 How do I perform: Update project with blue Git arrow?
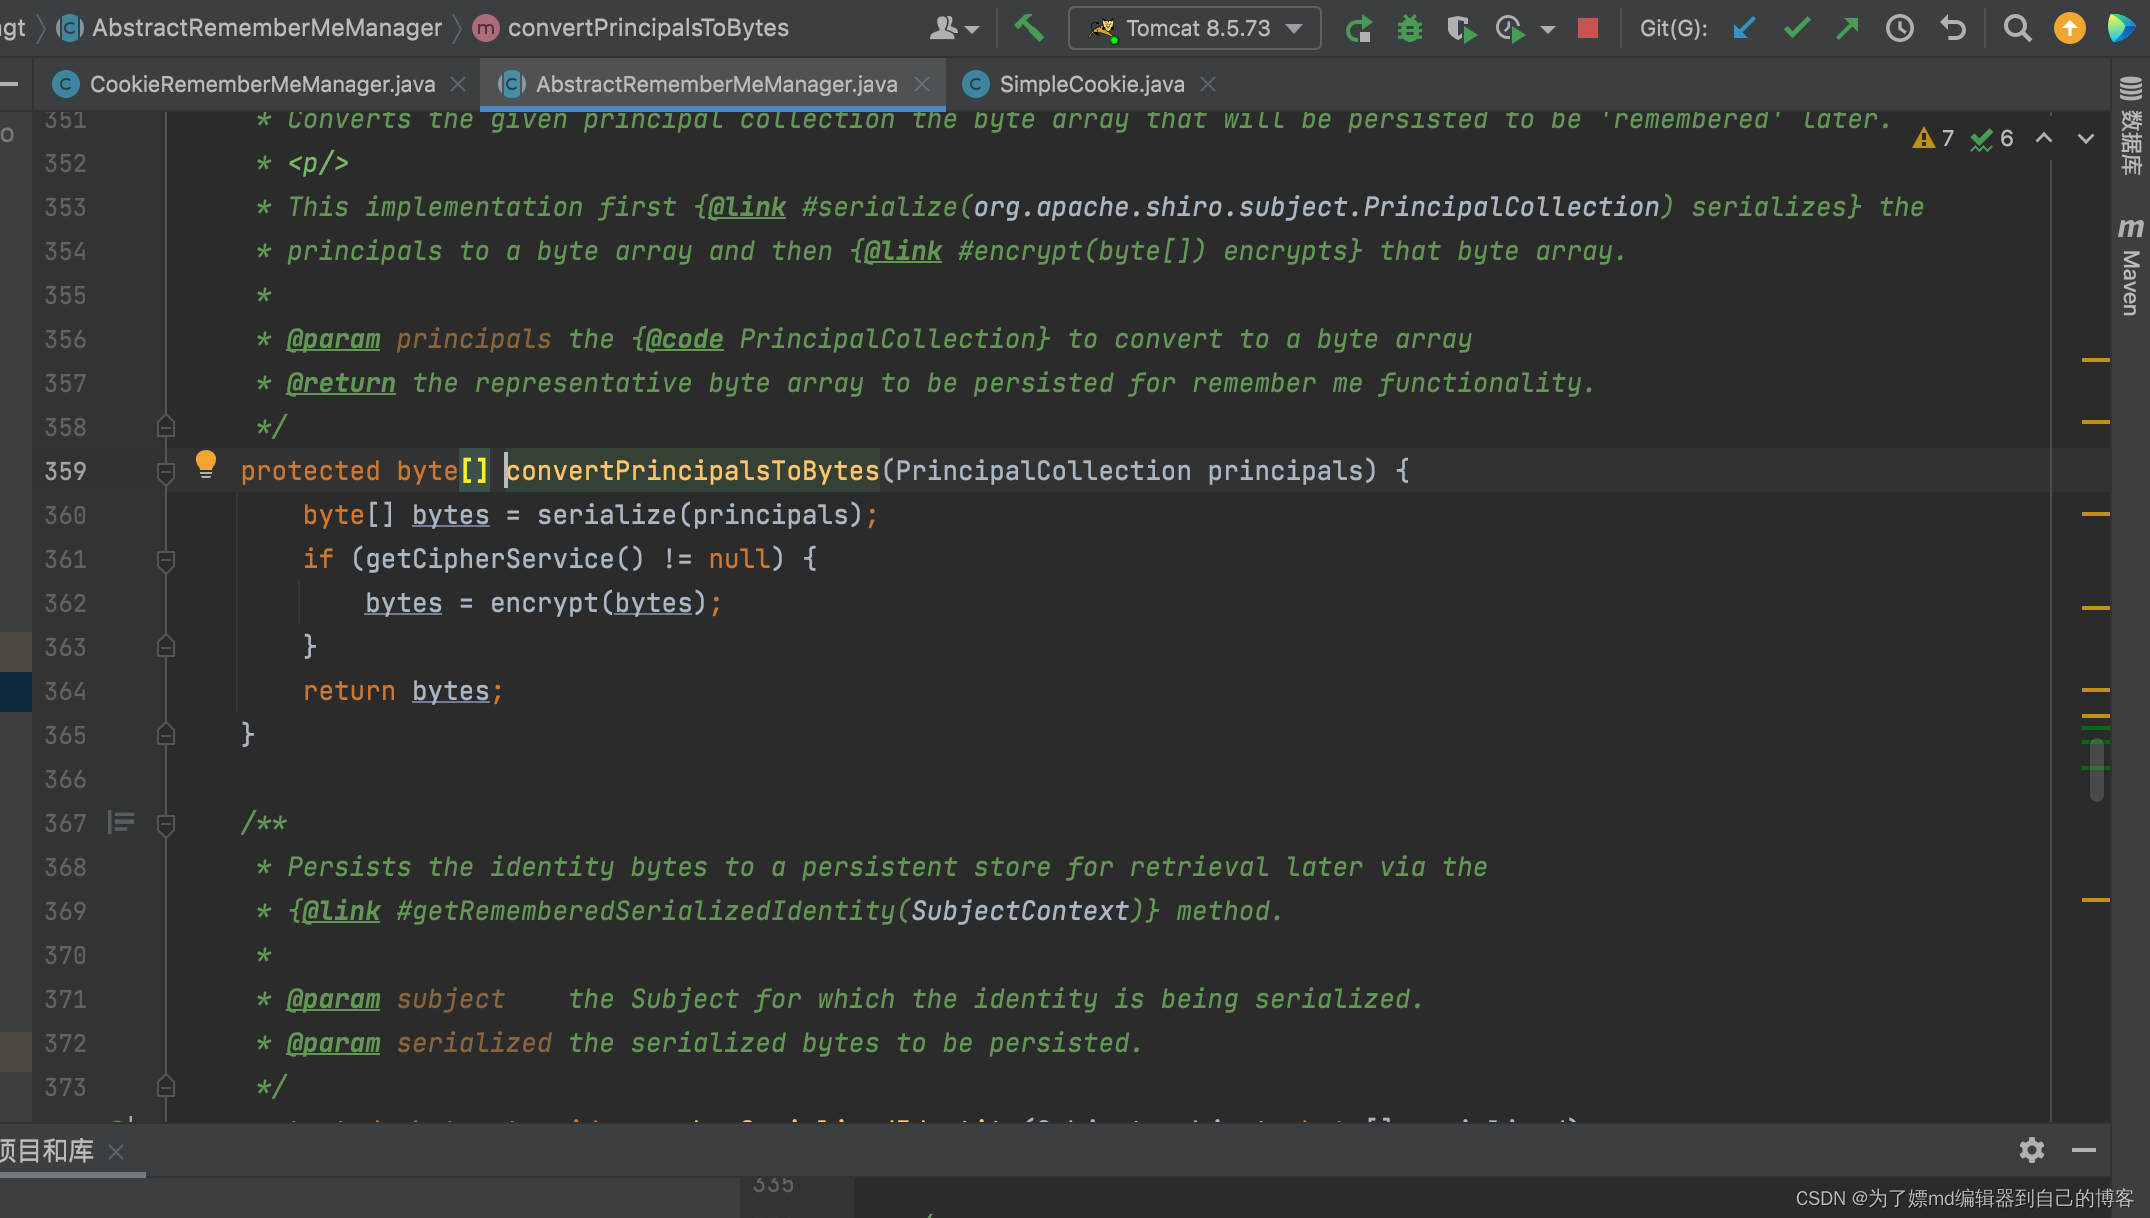[1744, 28]
